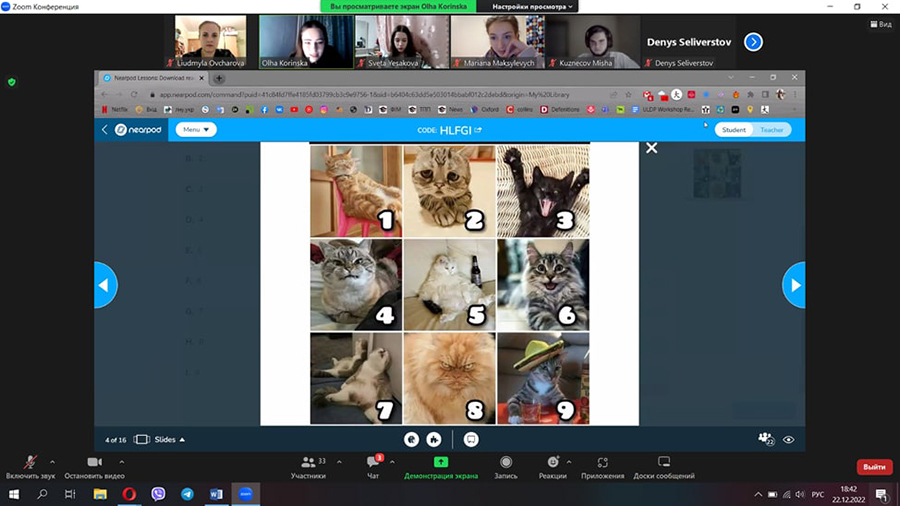Unmute microphone with Включить звук button
The width and height of the screenshot is (900, 506).
pyautogui.click(x=30, y=467)
